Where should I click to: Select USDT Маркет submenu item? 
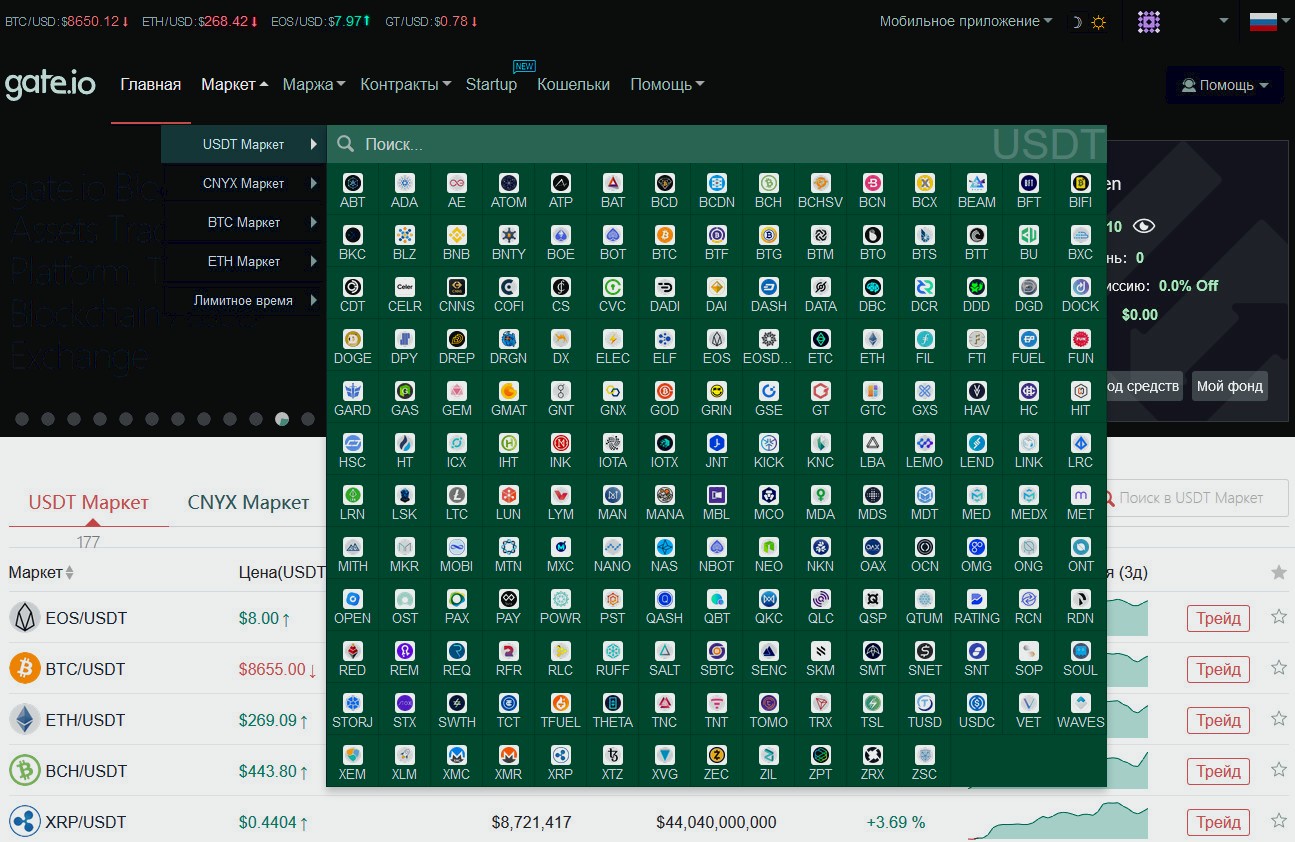[x=244, y=144]
